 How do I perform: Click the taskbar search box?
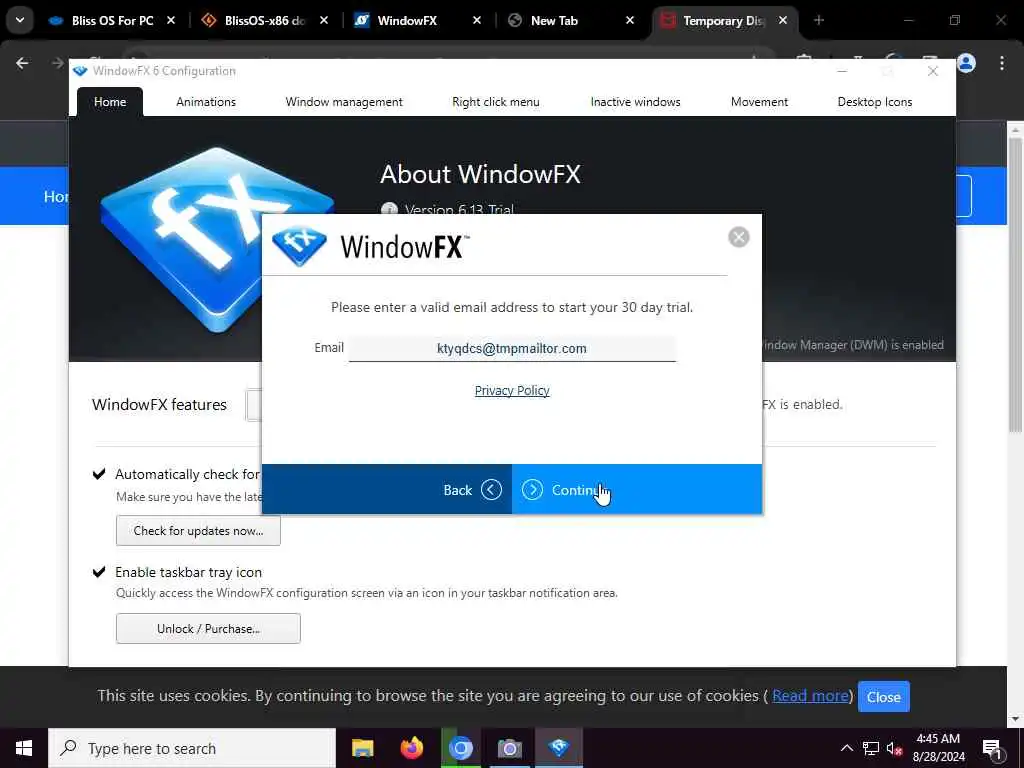click(x=192, y=748)
